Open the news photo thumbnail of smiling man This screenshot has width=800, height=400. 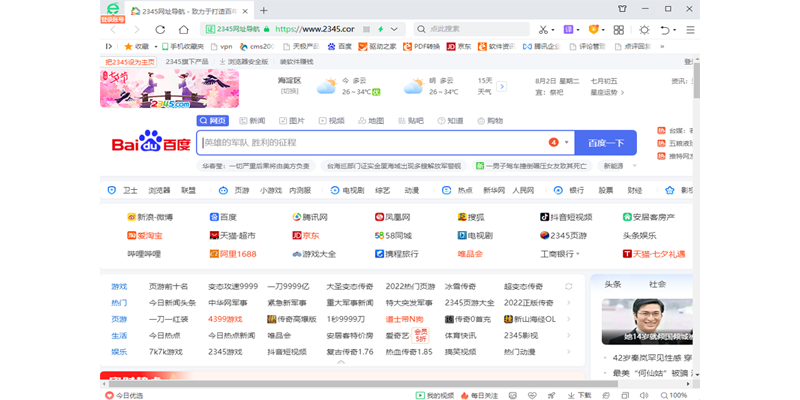pyautogui.click(x=646, y=321)
